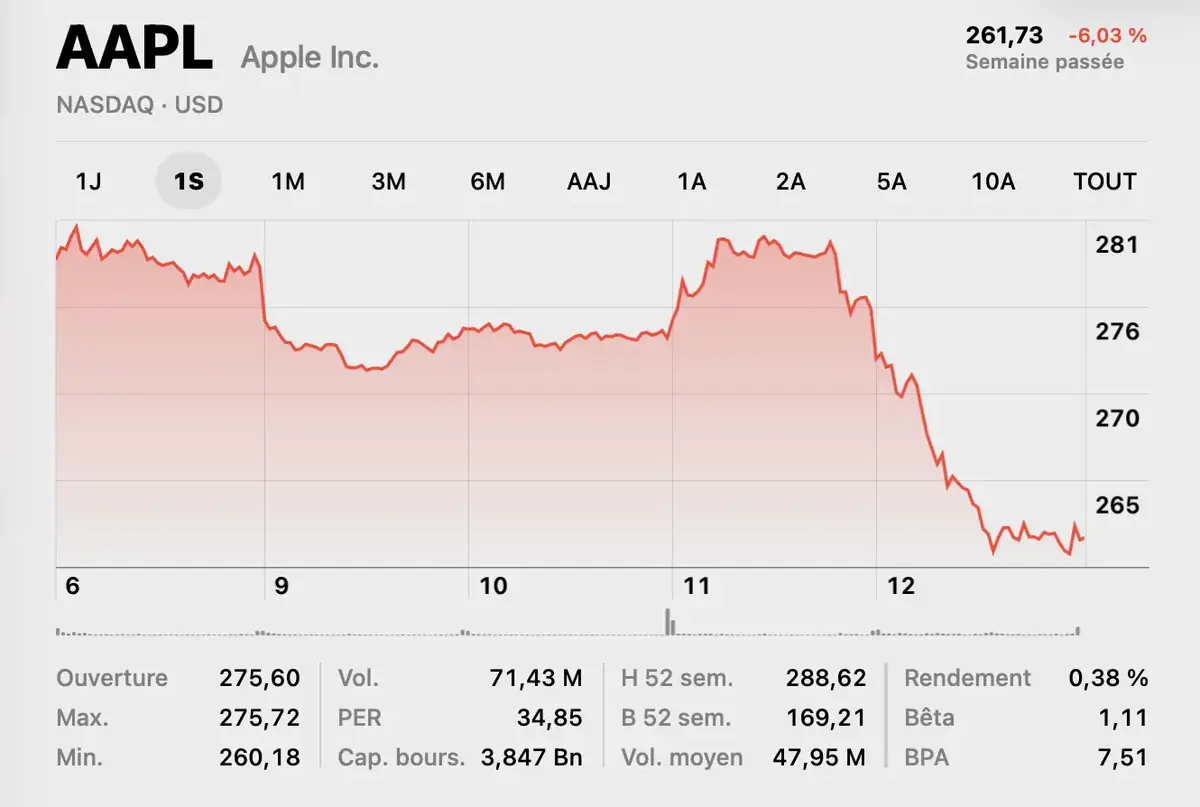Show the TOUT all-time chart

click(1103, 181)
